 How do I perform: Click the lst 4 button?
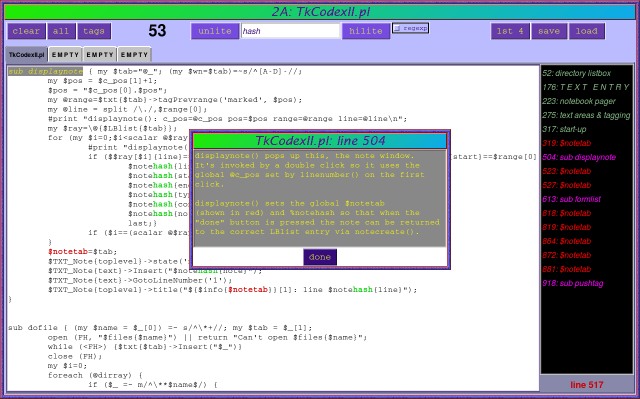(x=510, y=31)
